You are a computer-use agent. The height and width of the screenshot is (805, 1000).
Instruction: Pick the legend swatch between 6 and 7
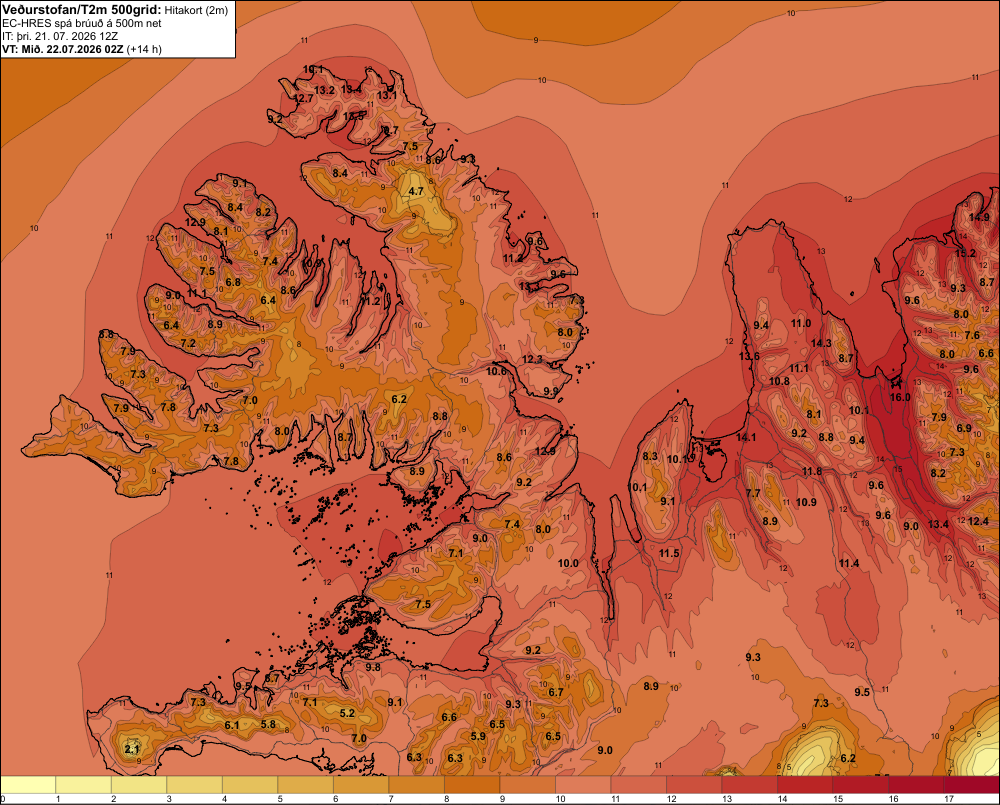(361, 785)
